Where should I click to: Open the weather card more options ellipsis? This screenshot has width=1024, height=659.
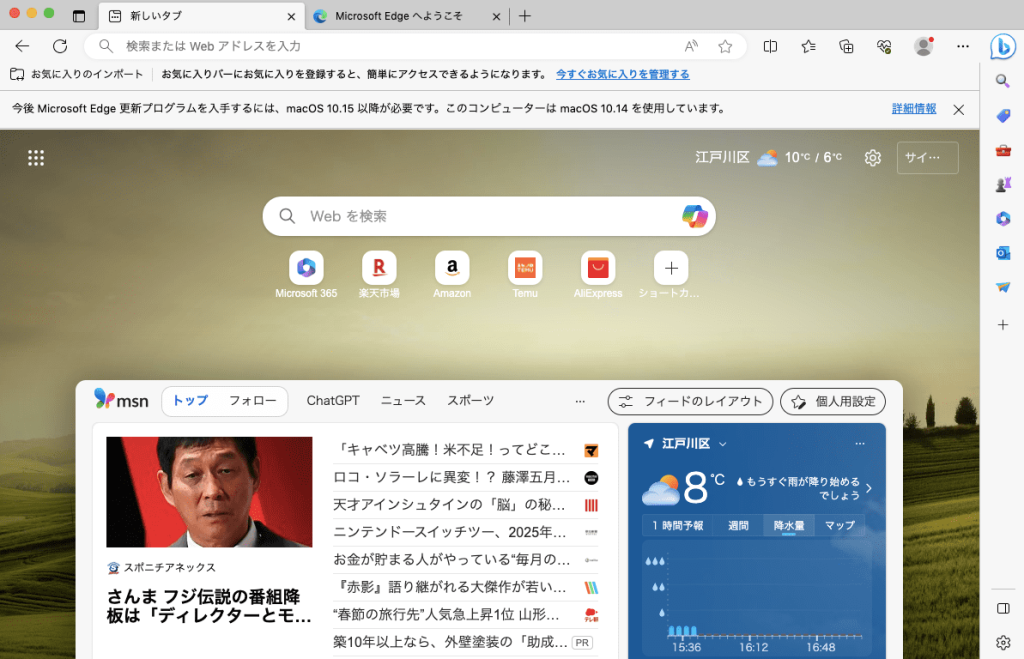pos(859,443)
